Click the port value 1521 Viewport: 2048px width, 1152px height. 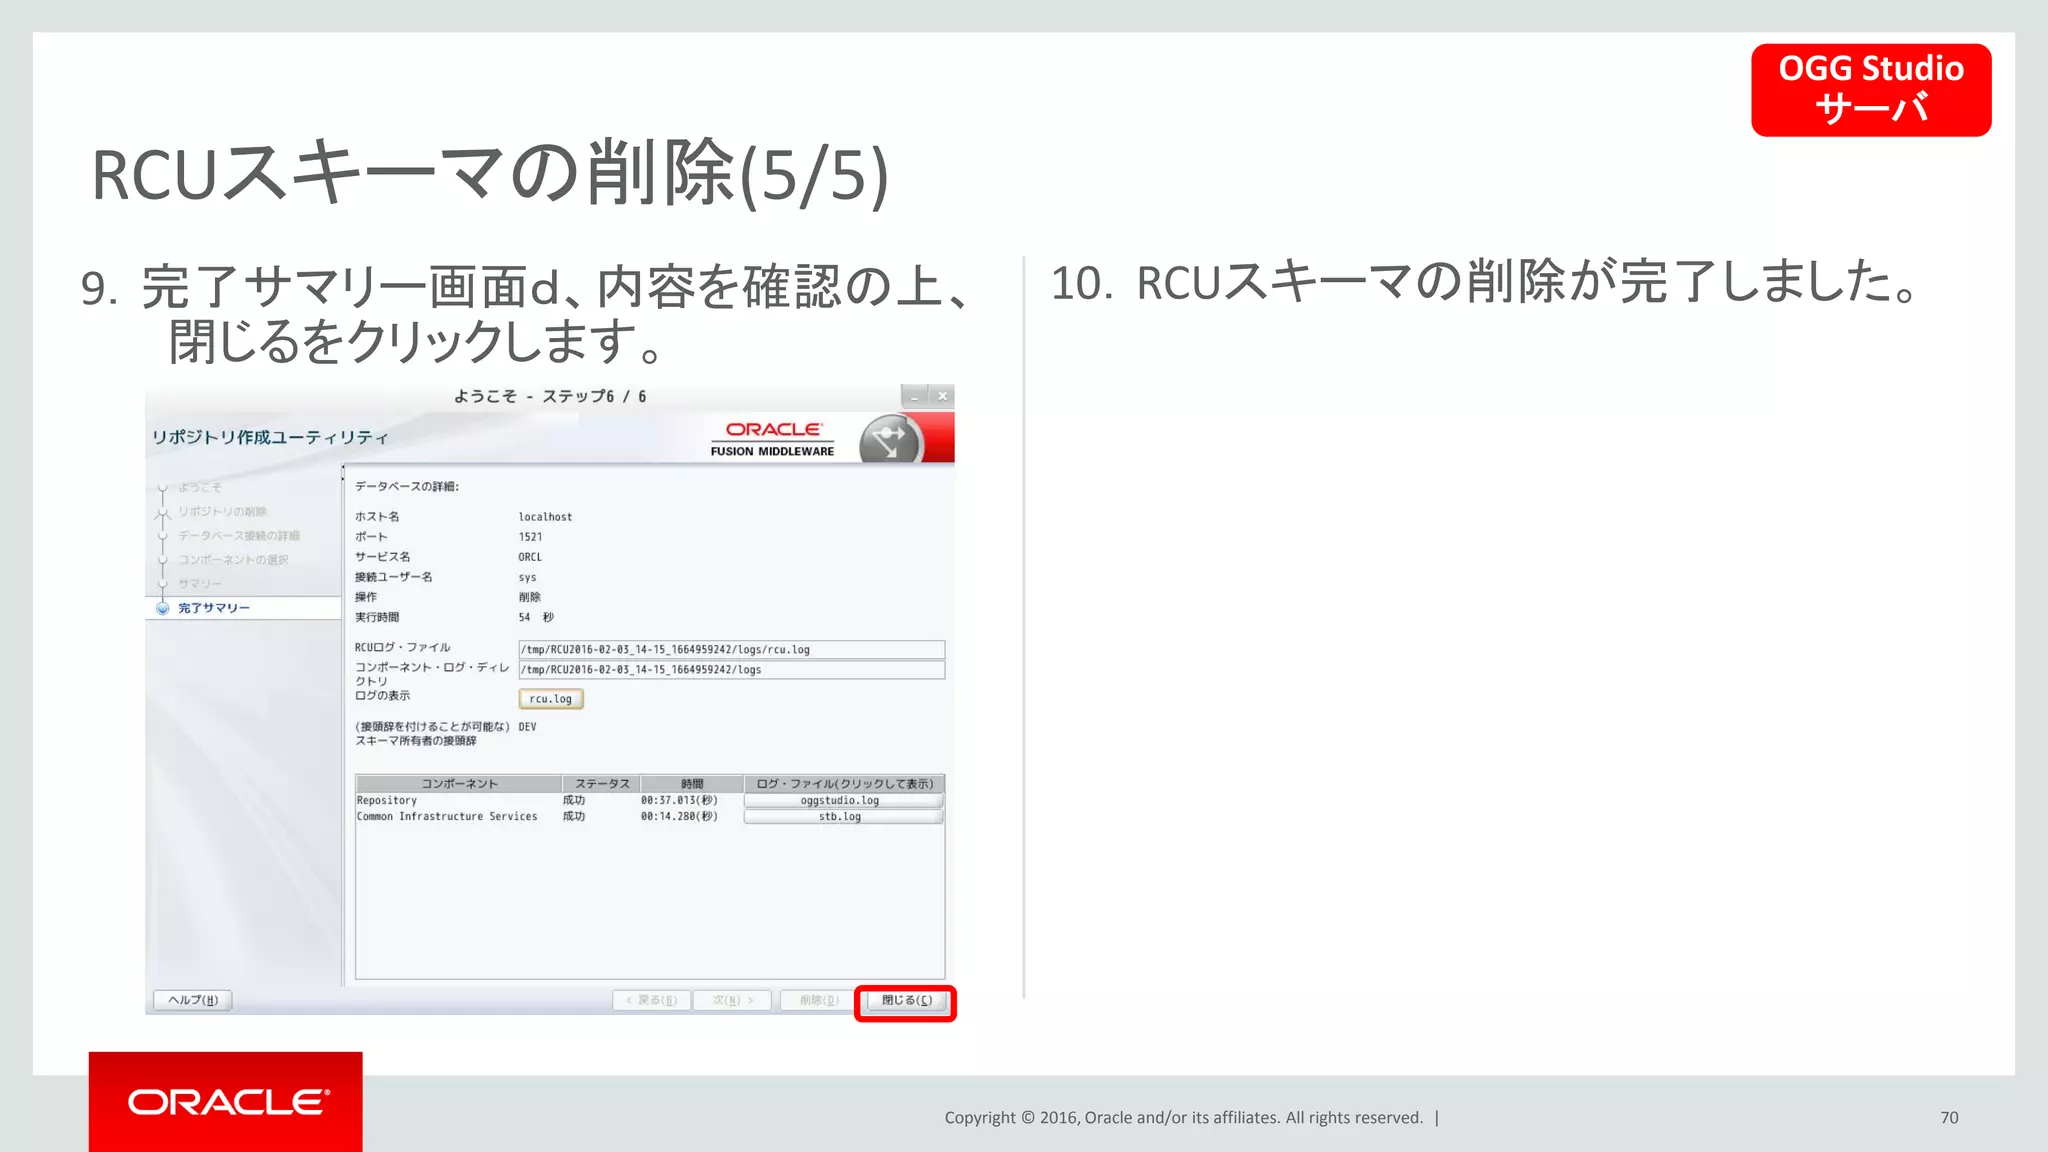pos(530,537)
